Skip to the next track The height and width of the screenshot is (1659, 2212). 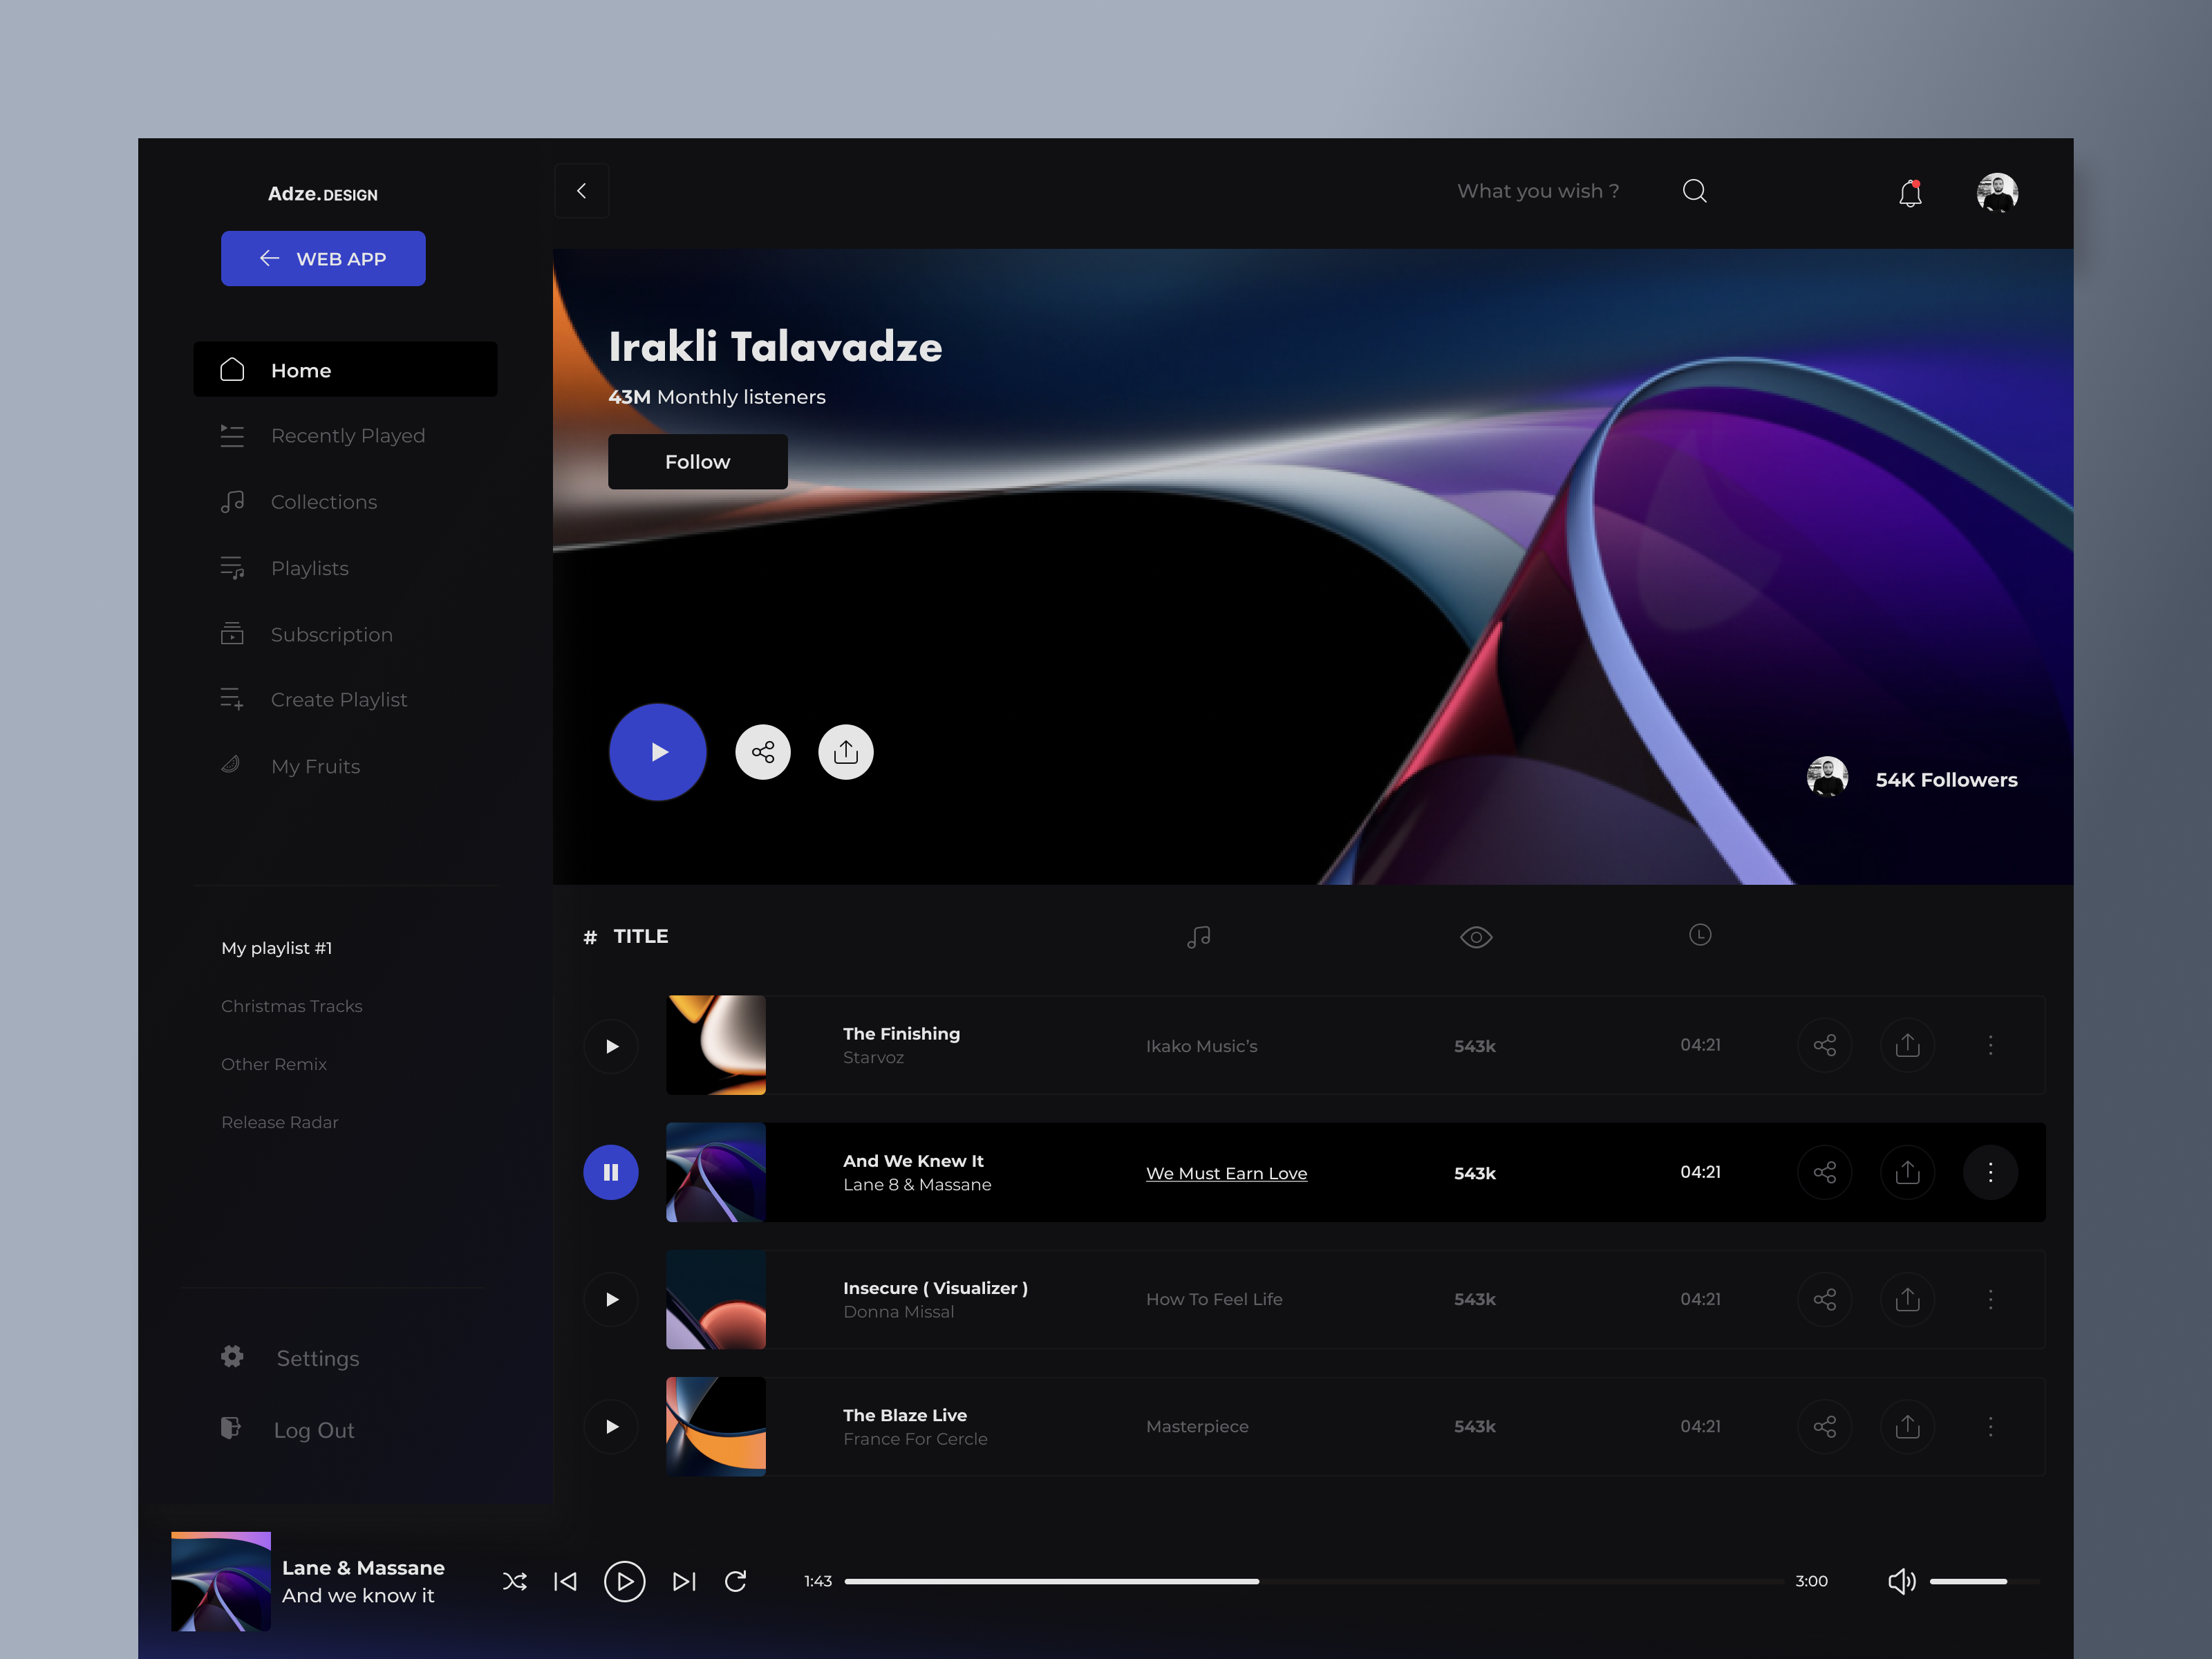coord(684,1581)
